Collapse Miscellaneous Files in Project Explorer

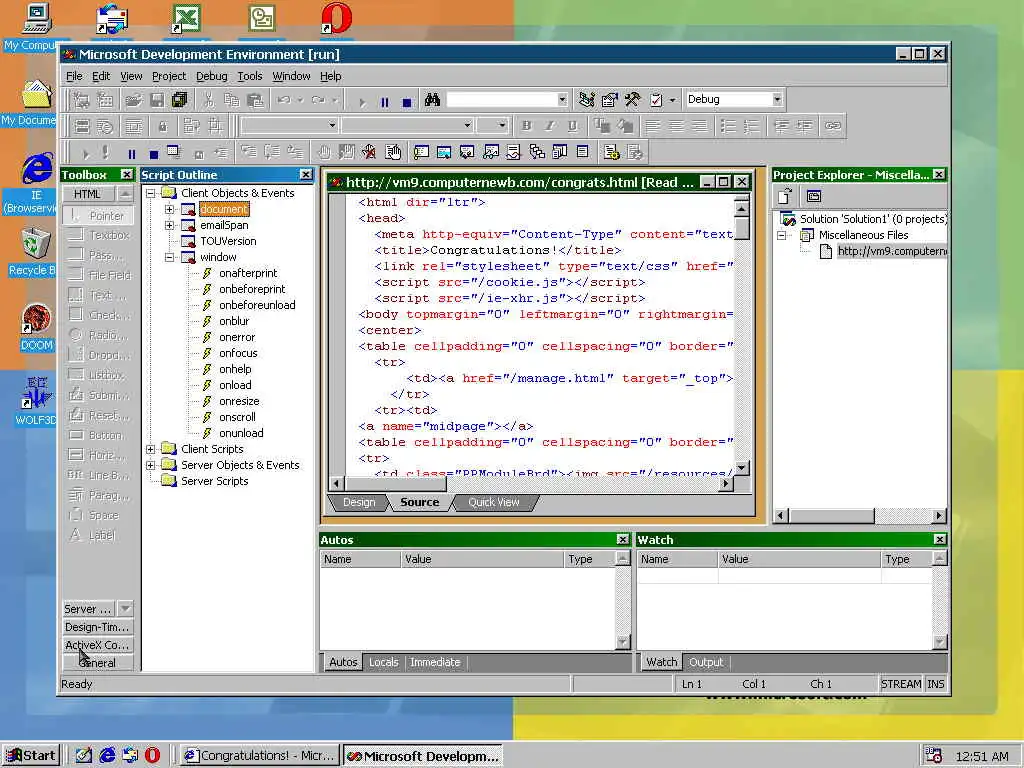point(782,235)
